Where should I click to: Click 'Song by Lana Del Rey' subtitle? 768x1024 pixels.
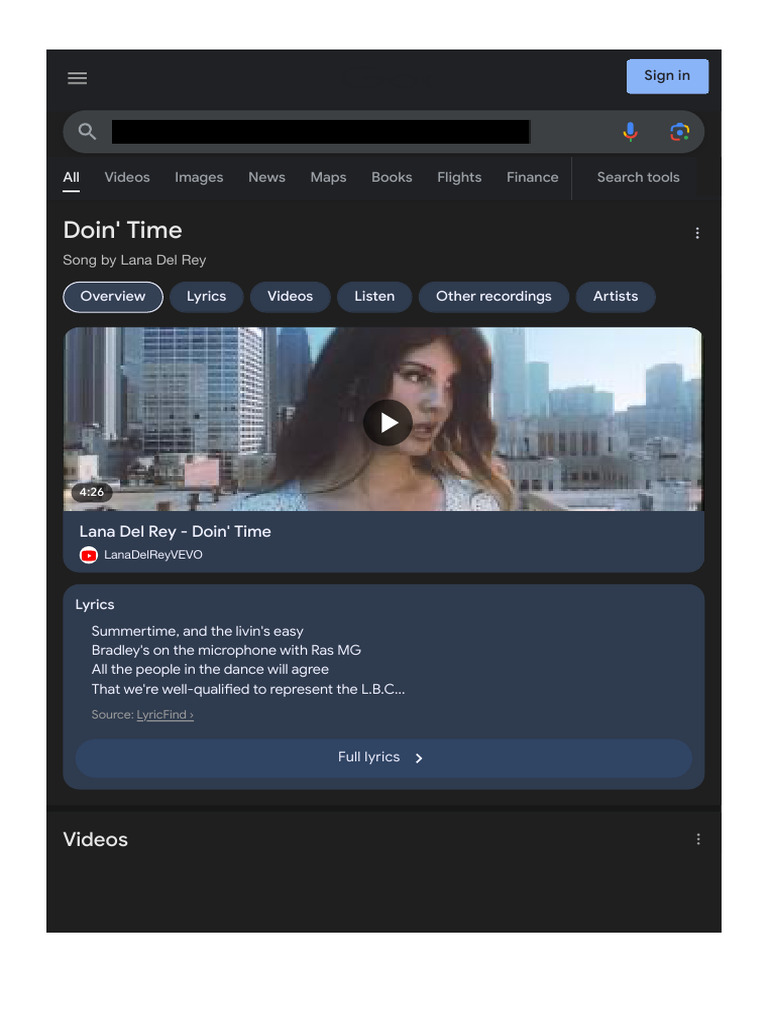click(135, 260)
